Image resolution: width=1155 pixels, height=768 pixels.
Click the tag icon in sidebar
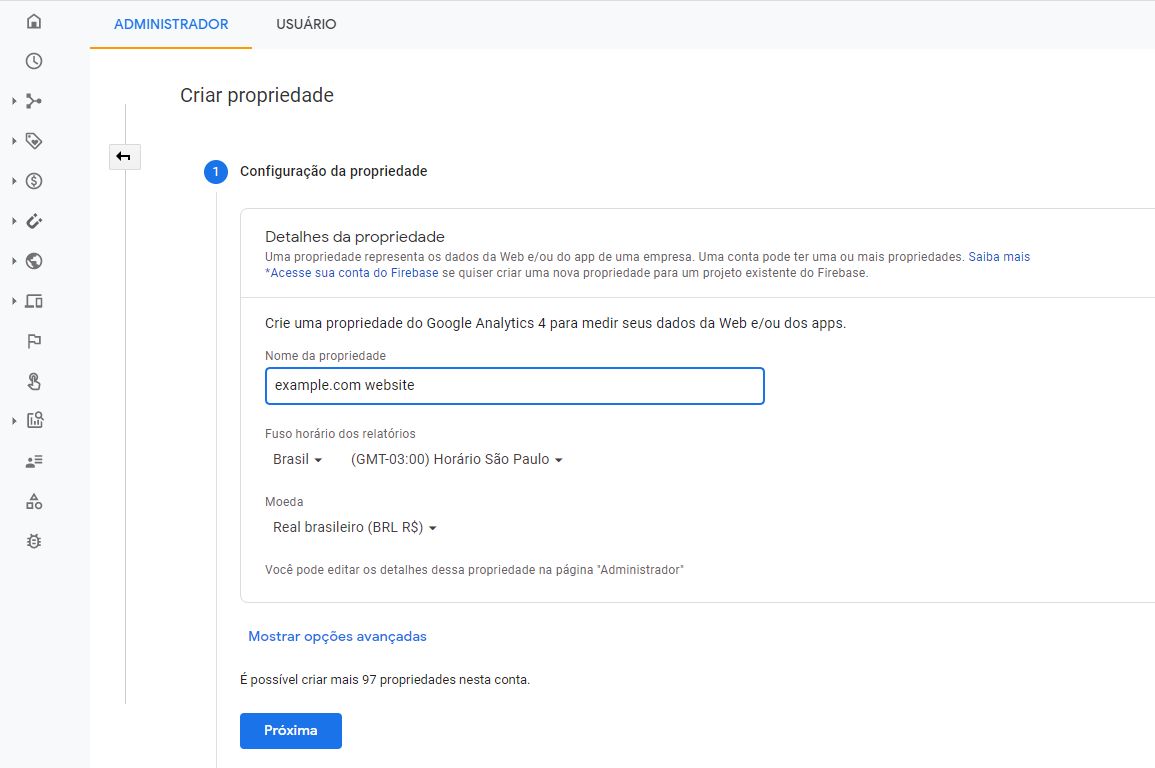(x=34, y=141)
